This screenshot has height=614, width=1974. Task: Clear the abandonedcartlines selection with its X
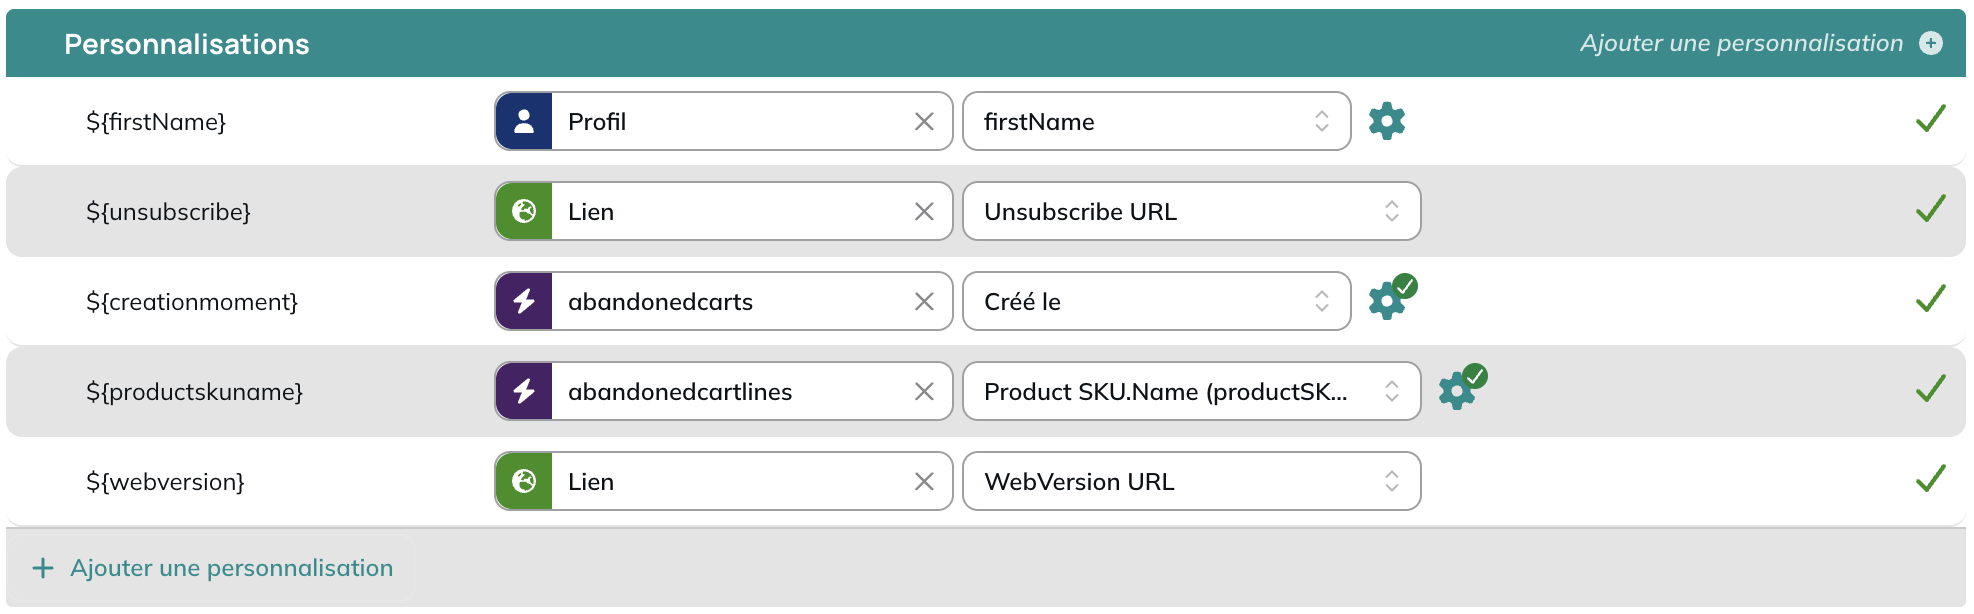tap(924, 391)
